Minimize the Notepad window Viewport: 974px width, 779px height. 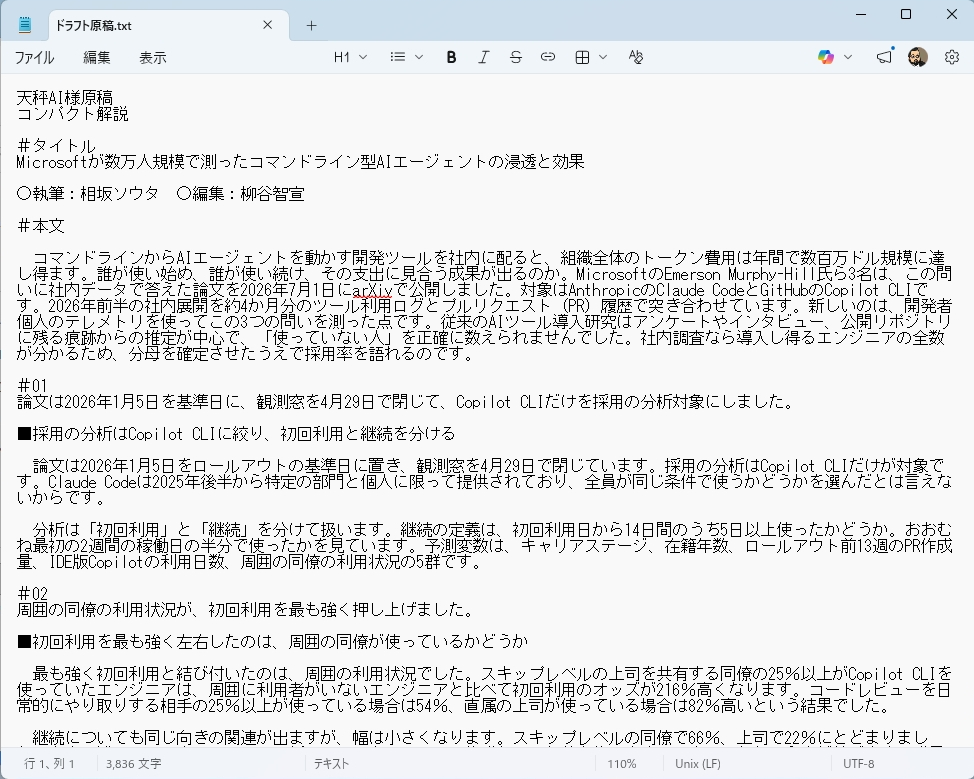[x=861, y=14]
